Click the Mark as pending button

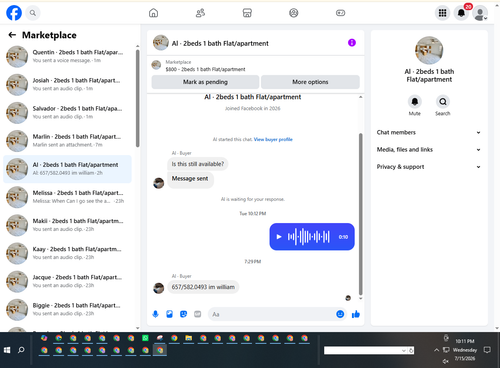[x=205, y=82]
